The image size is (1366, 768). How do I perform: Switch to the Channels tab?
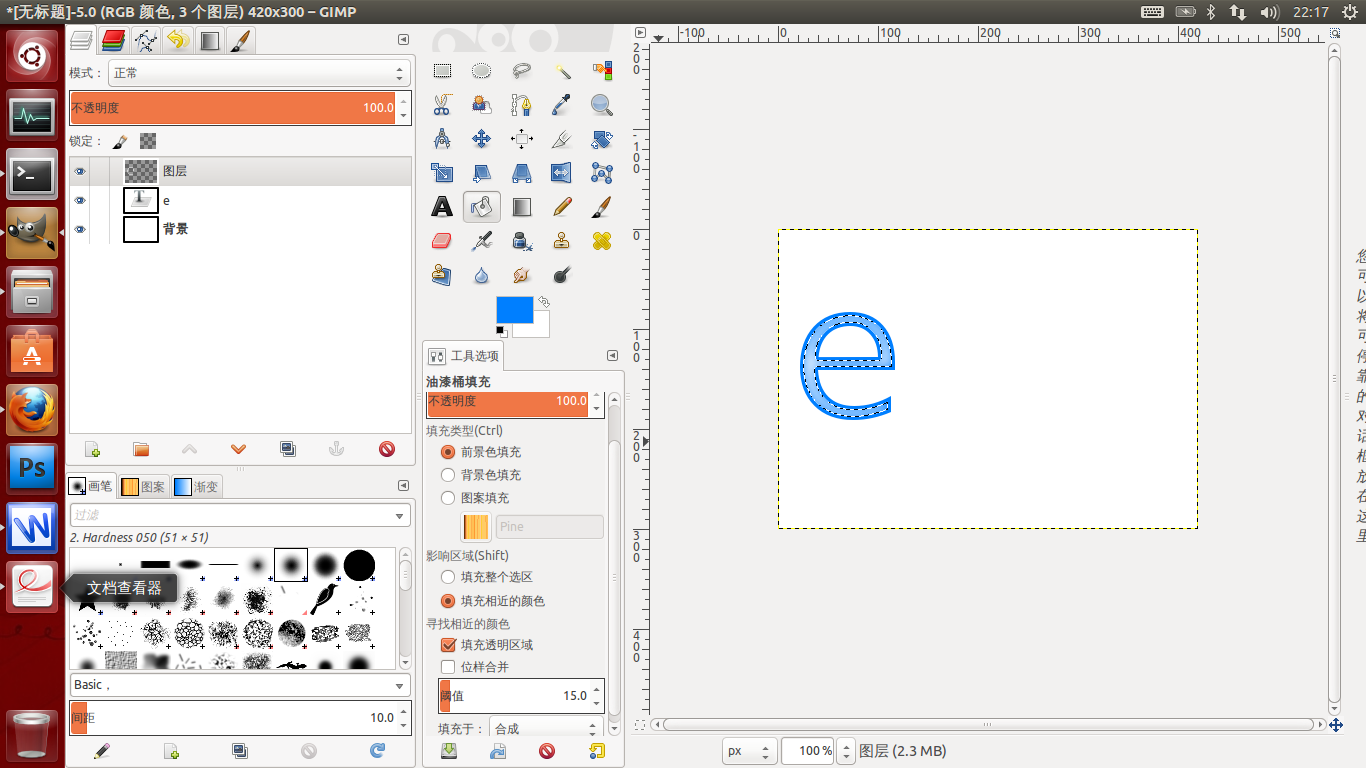tap(114, 40)
